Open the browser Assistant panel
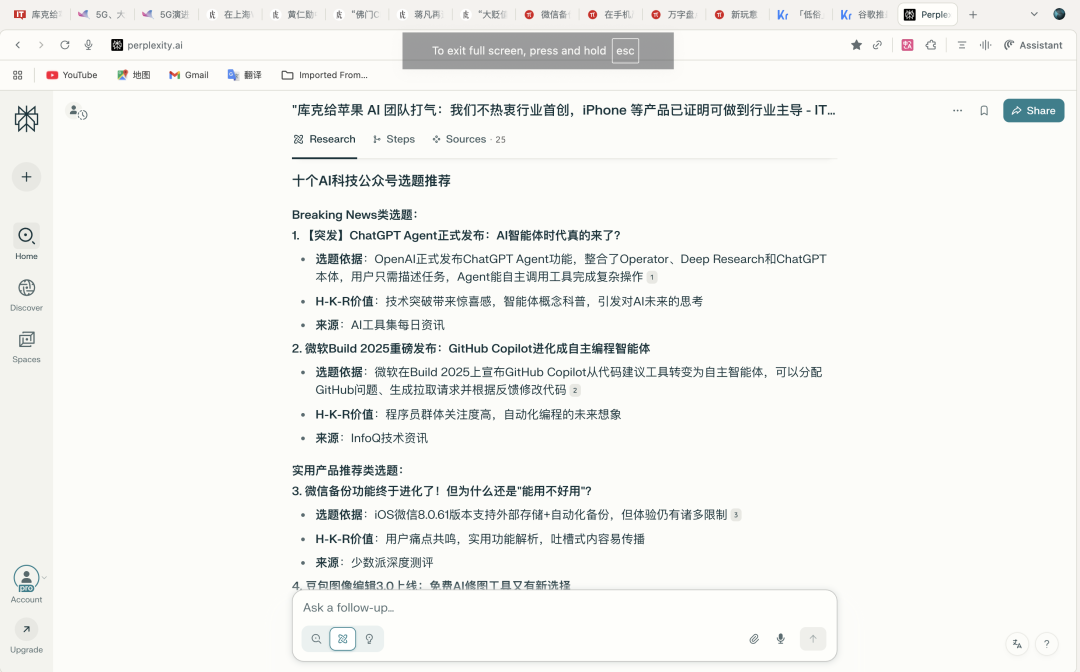The height and width of the screenshot is (672, 1080). click(x=1033, y=45)
